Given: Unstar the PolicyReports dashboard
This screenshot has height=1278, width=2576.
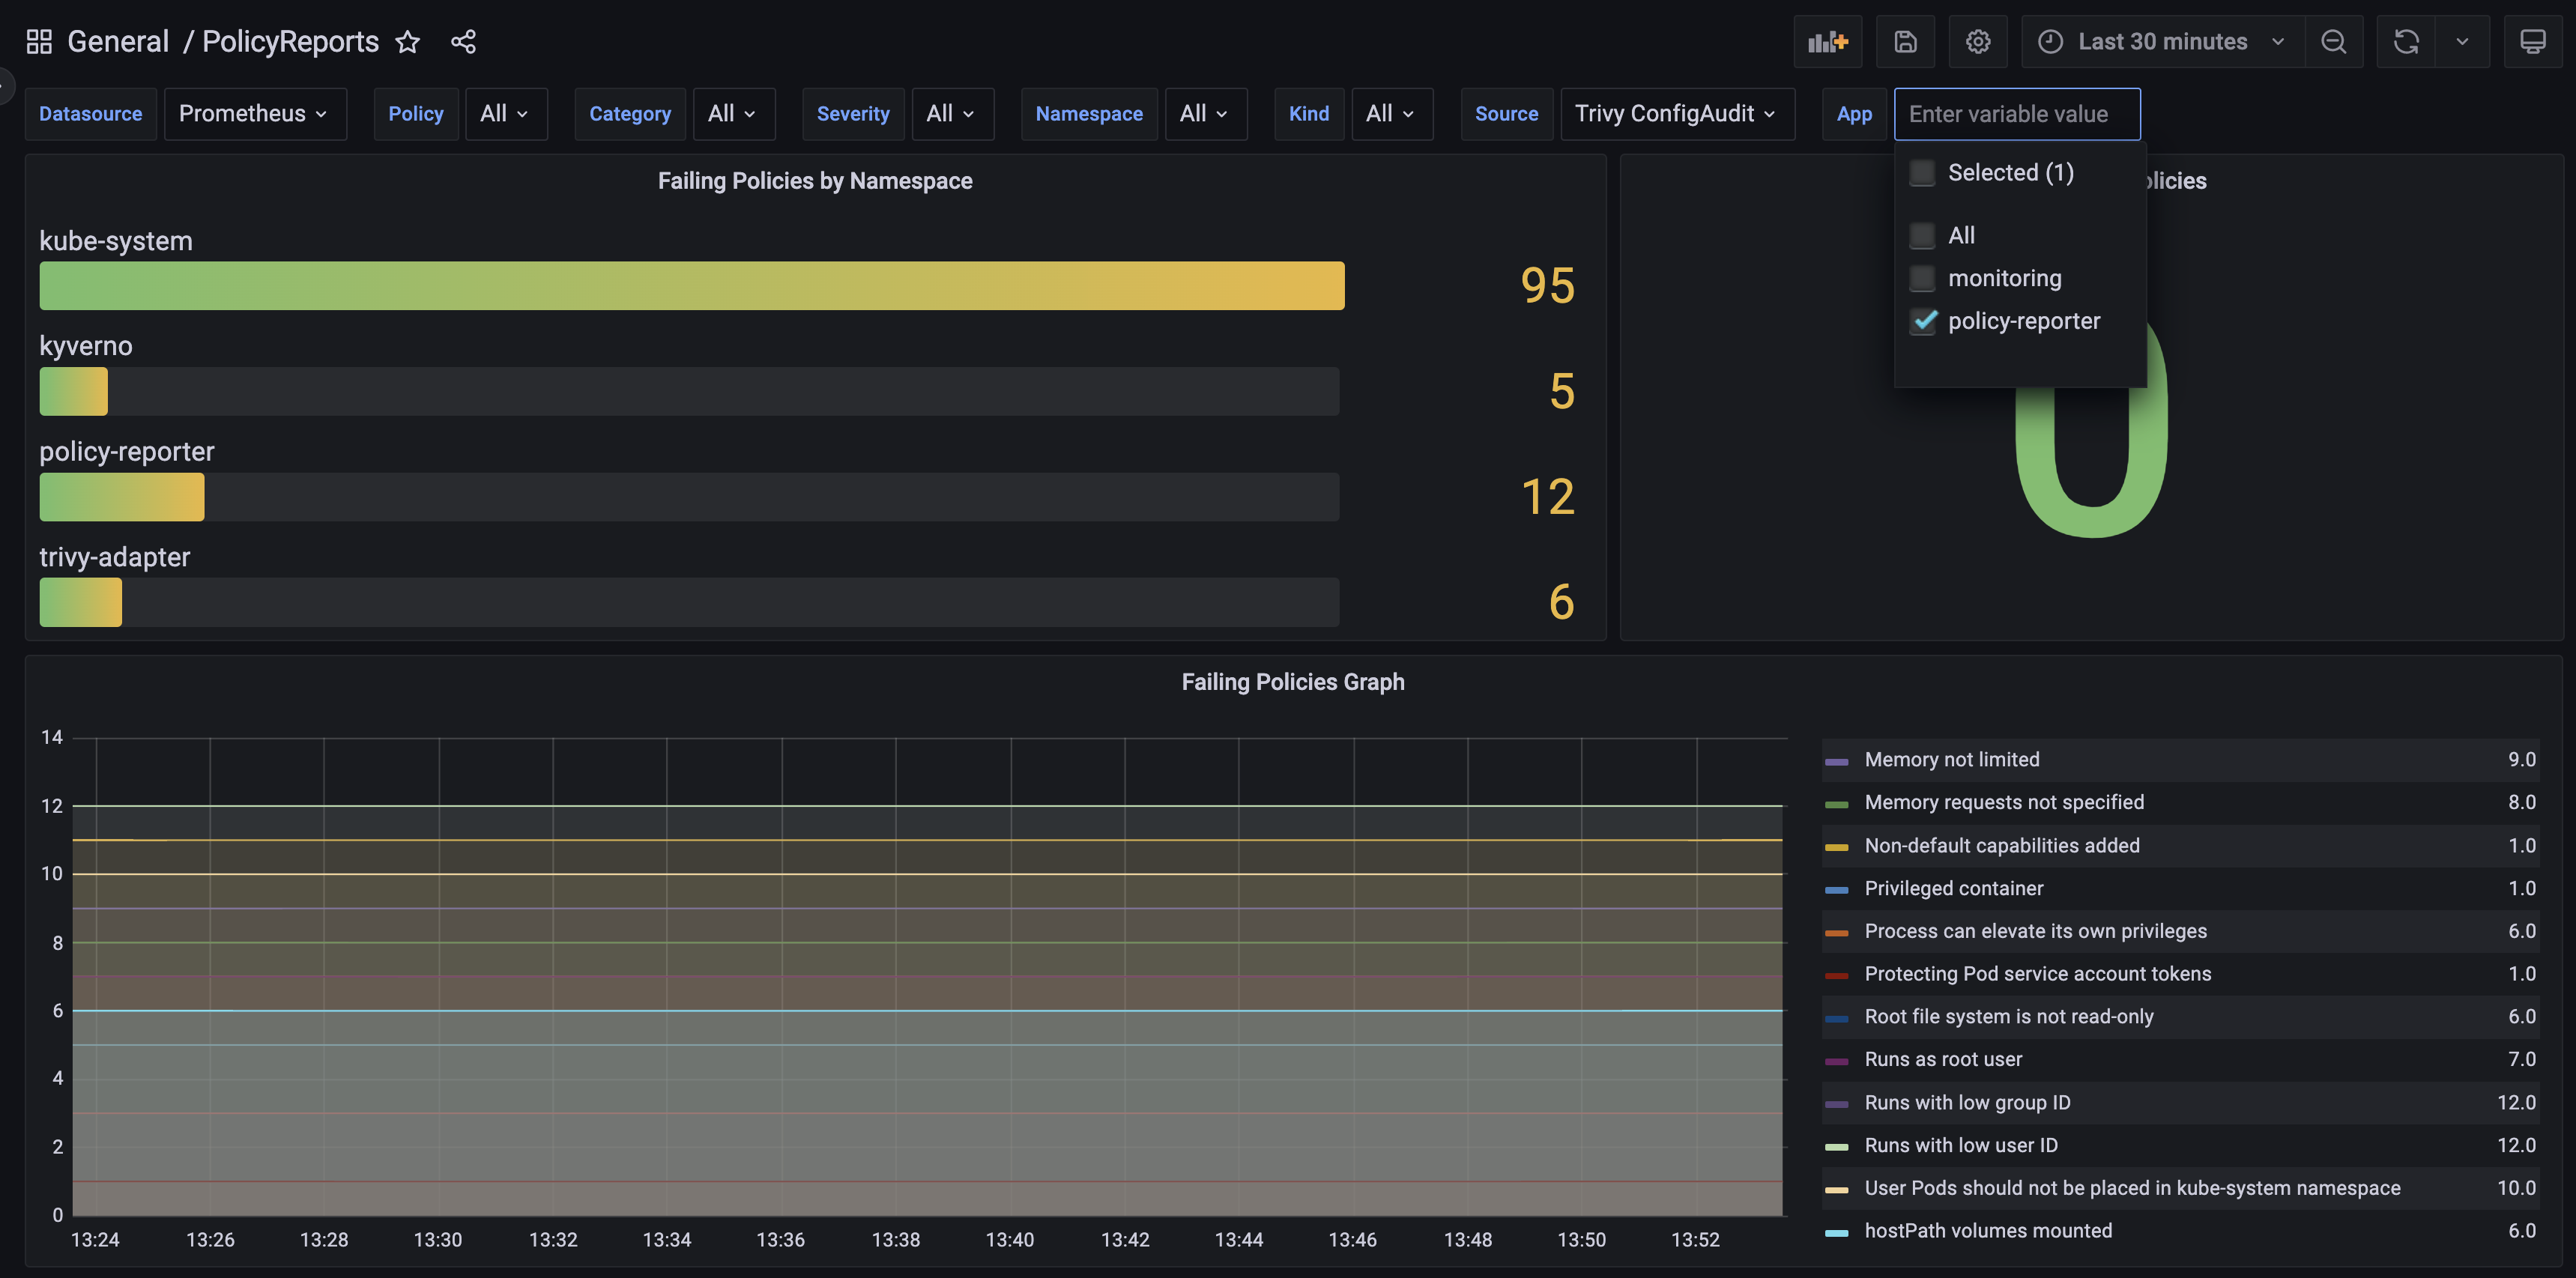Looking at the screenshot, I should (408, 42).
